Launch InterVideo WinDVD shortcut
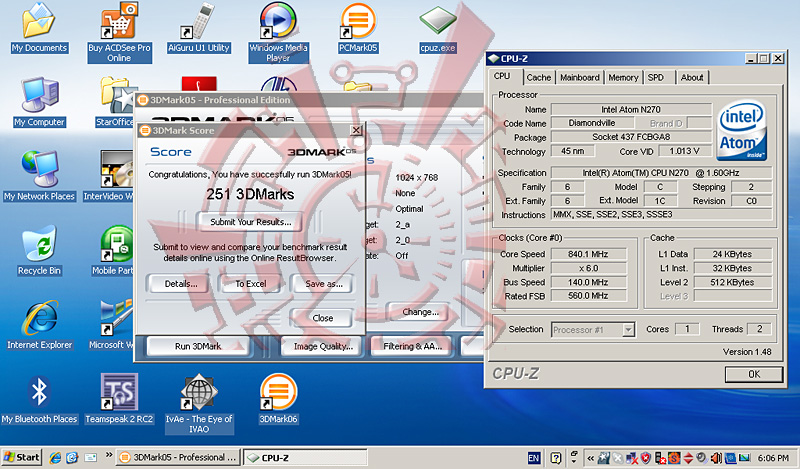Image resolution: width=800 pixels, height=469 pixels. coord(110,176)
